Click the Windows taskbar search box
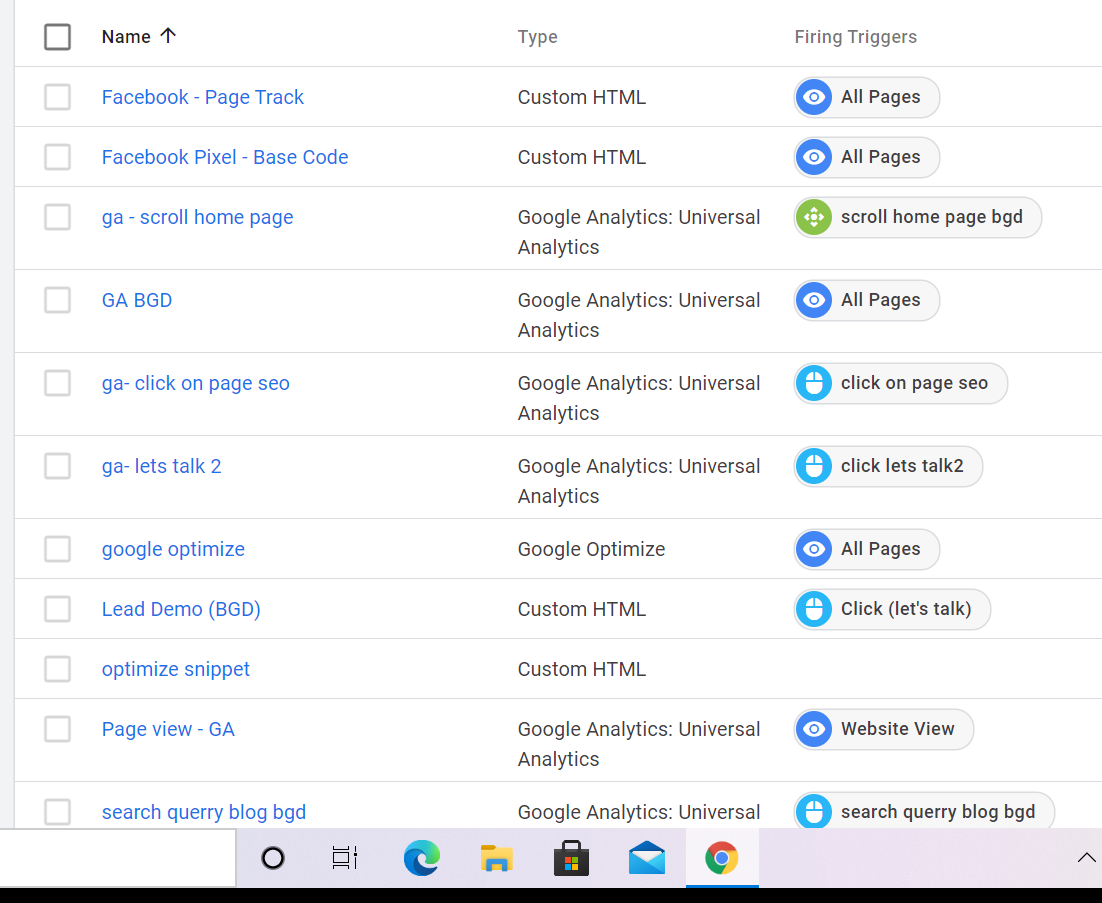Image resolution: width=1102 pixels, height=903 pixels. [x=117, y=858]
